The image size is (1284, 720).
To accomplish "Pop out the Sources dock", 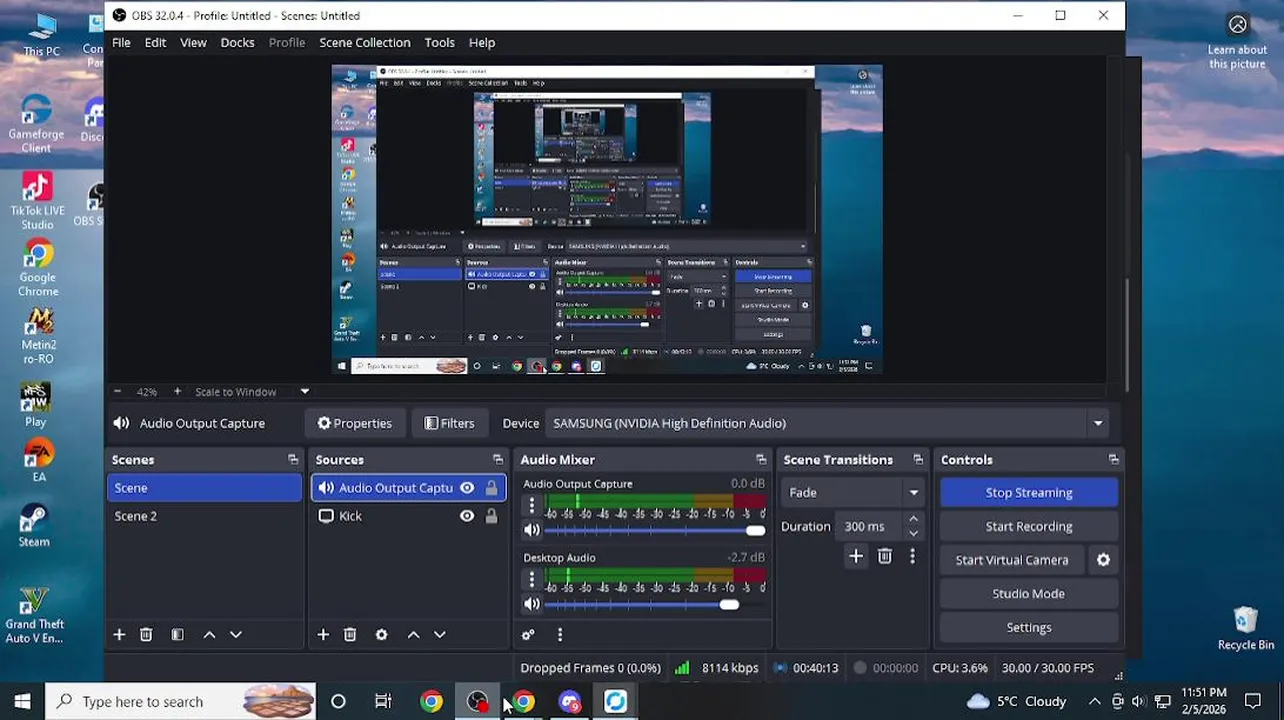I will point(498,460).
